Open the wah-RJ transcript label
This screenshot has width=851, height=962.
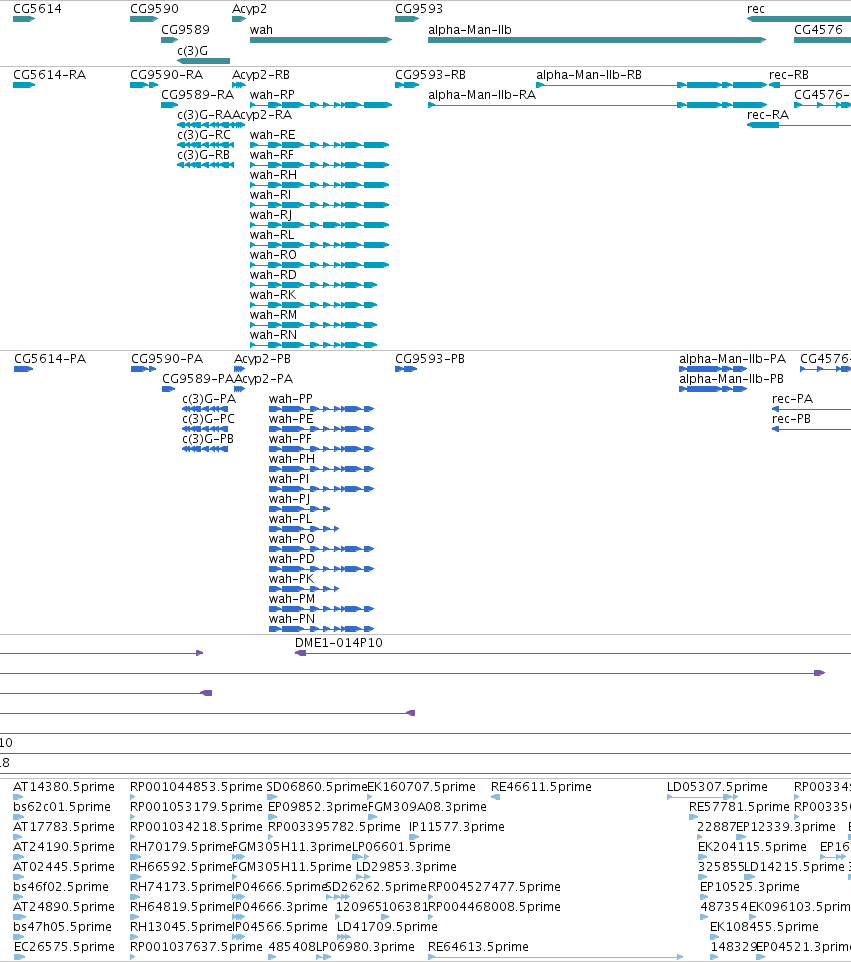271,215
